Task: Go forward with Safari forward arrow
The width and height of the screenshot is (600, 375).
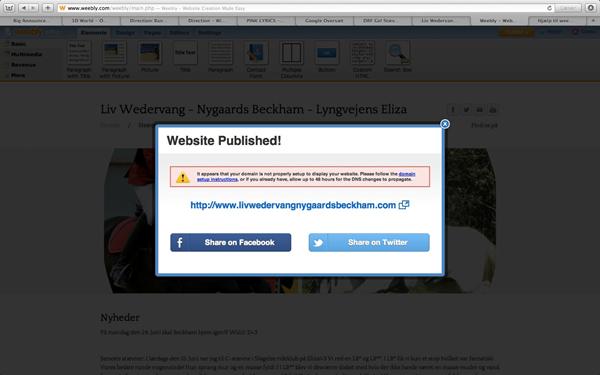Action: (33, 8)
